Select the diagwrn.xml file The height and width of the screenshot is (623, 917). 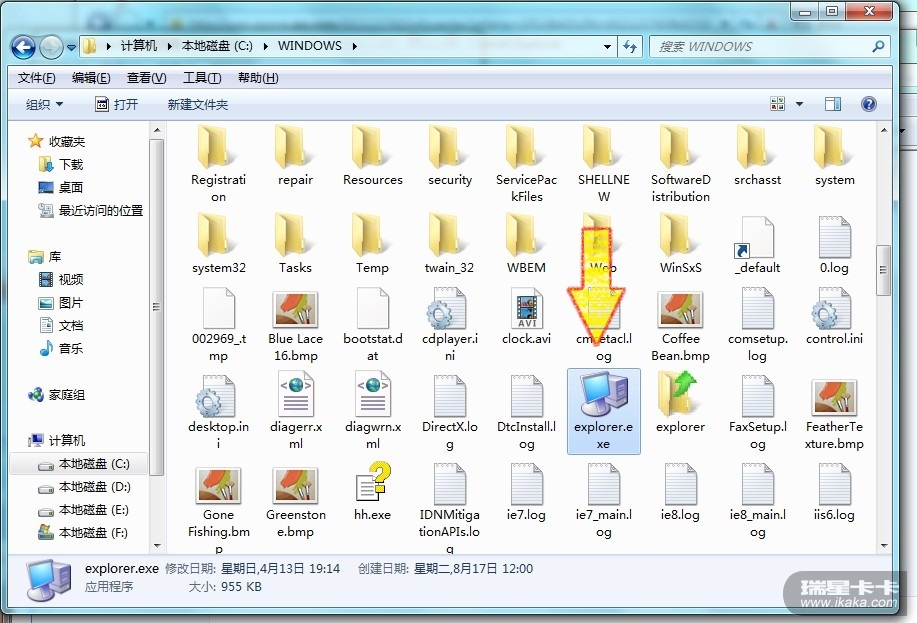tap(373, 412)
